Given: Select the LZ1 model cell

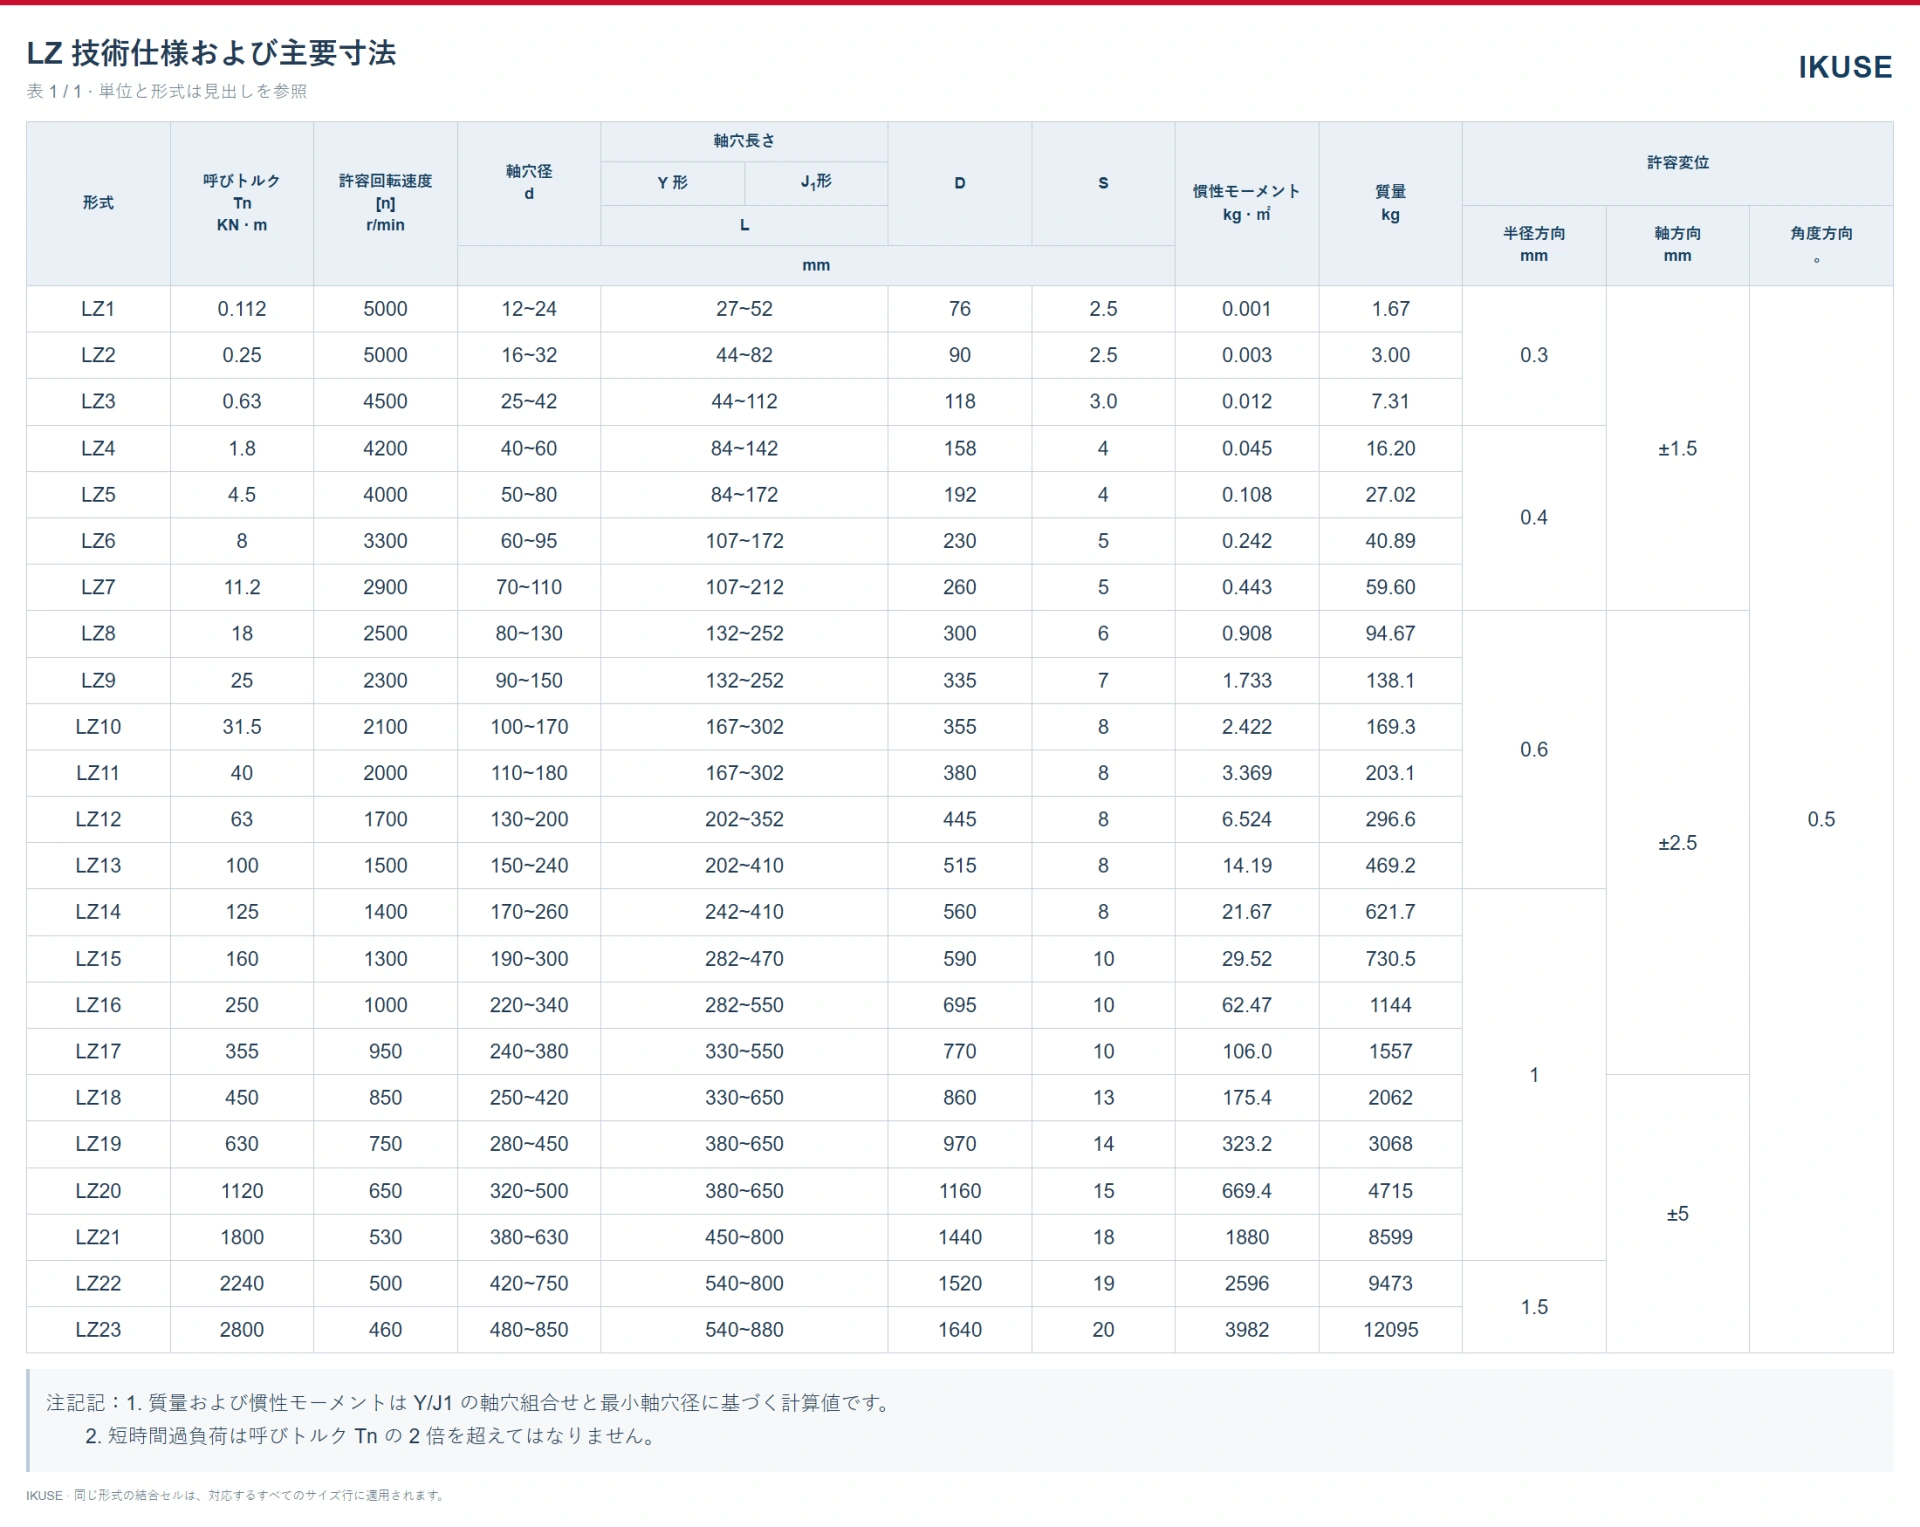Looking at the screenshot, I should click(x=98, y=309).
